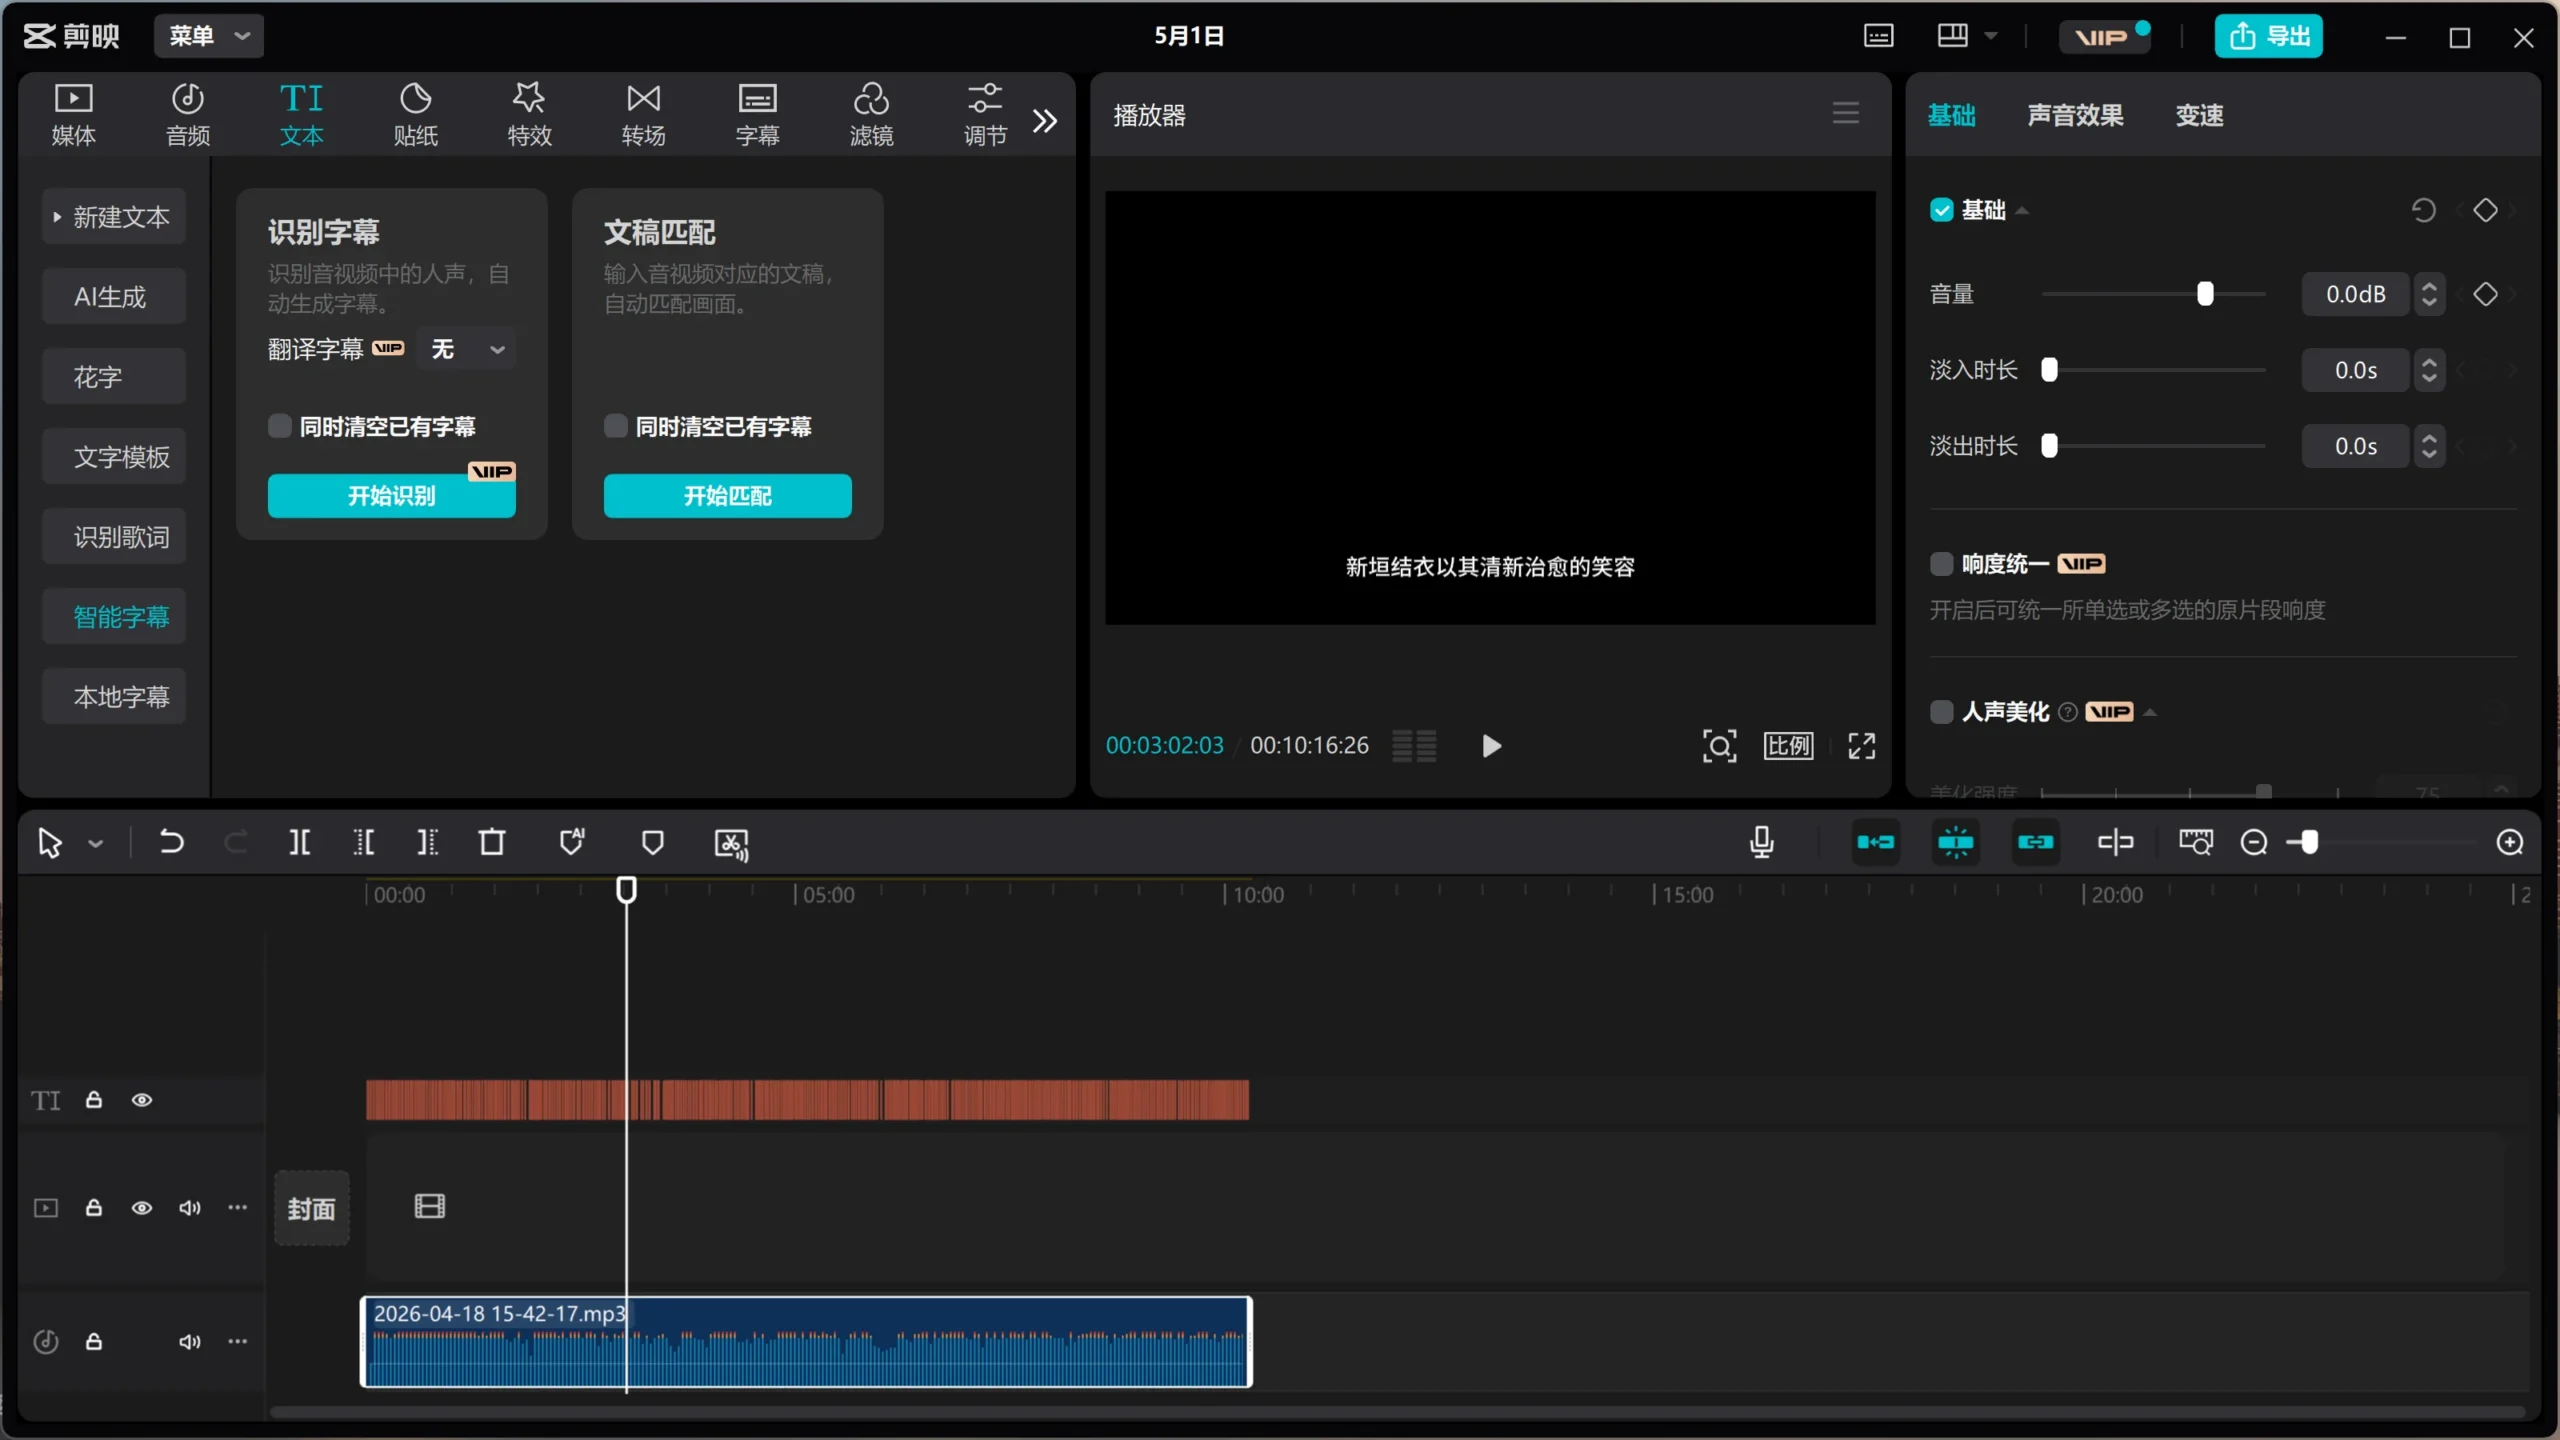
Task: Toggle auto snapping in timeline toolbar
Action: click(1956, 842)
